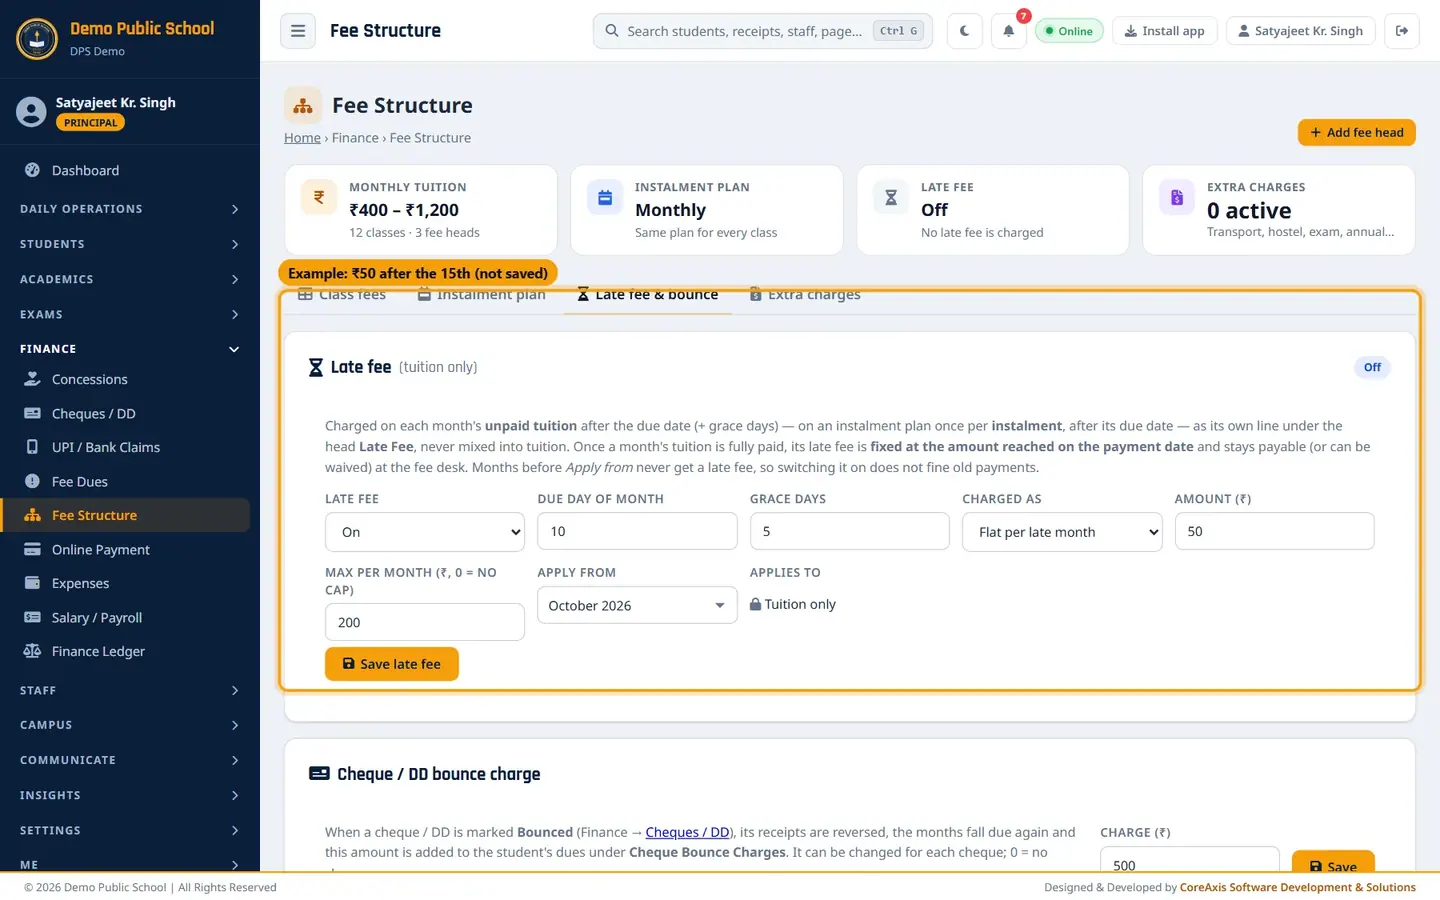Open UPI / Bank Claims
Viewport: 1440px width, 900px height.
[105, 448]
